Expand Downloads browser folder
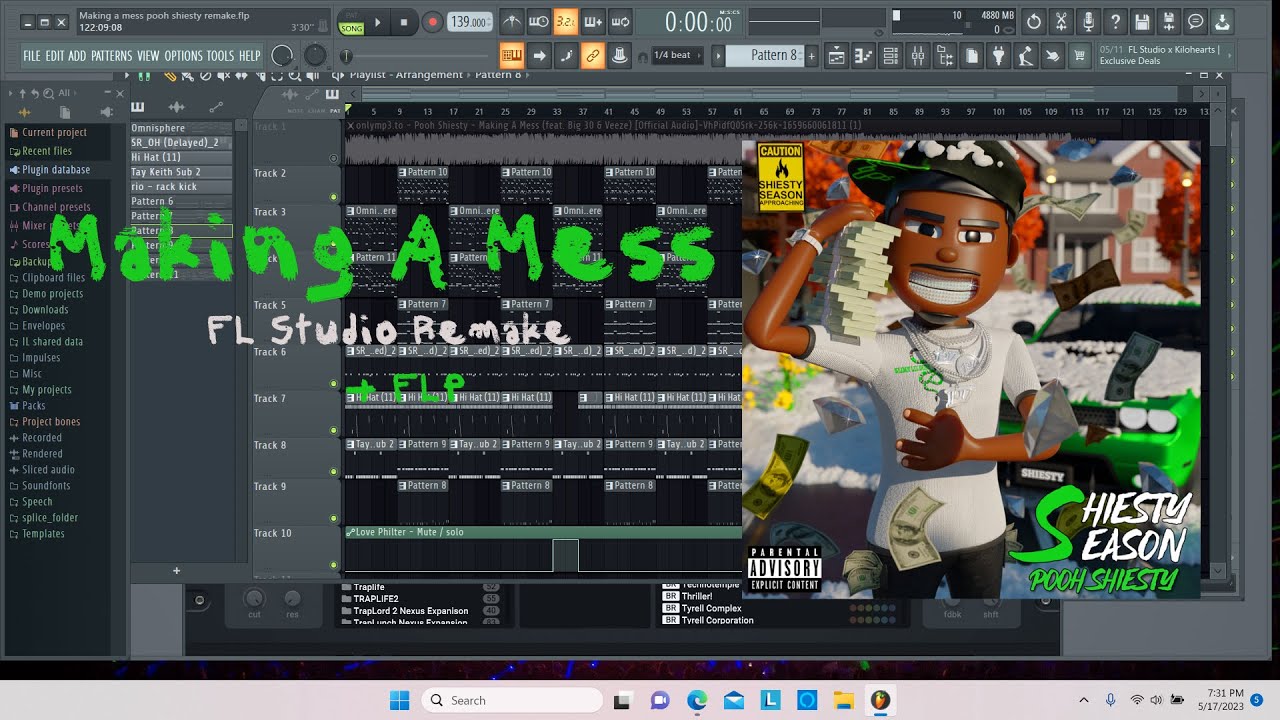The width and height of the screenshot is (1280, 720). pos(45,310)
